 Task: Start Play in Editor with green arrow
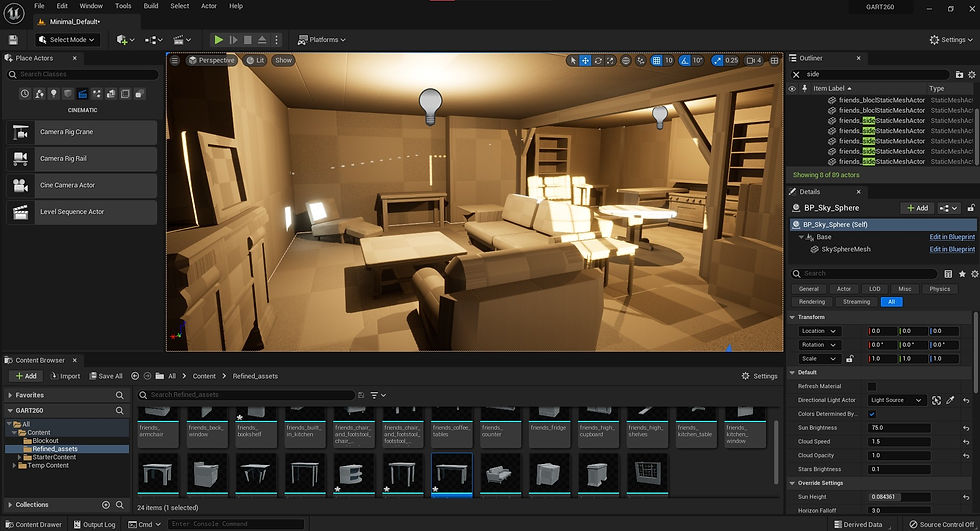tap(219, 39)
